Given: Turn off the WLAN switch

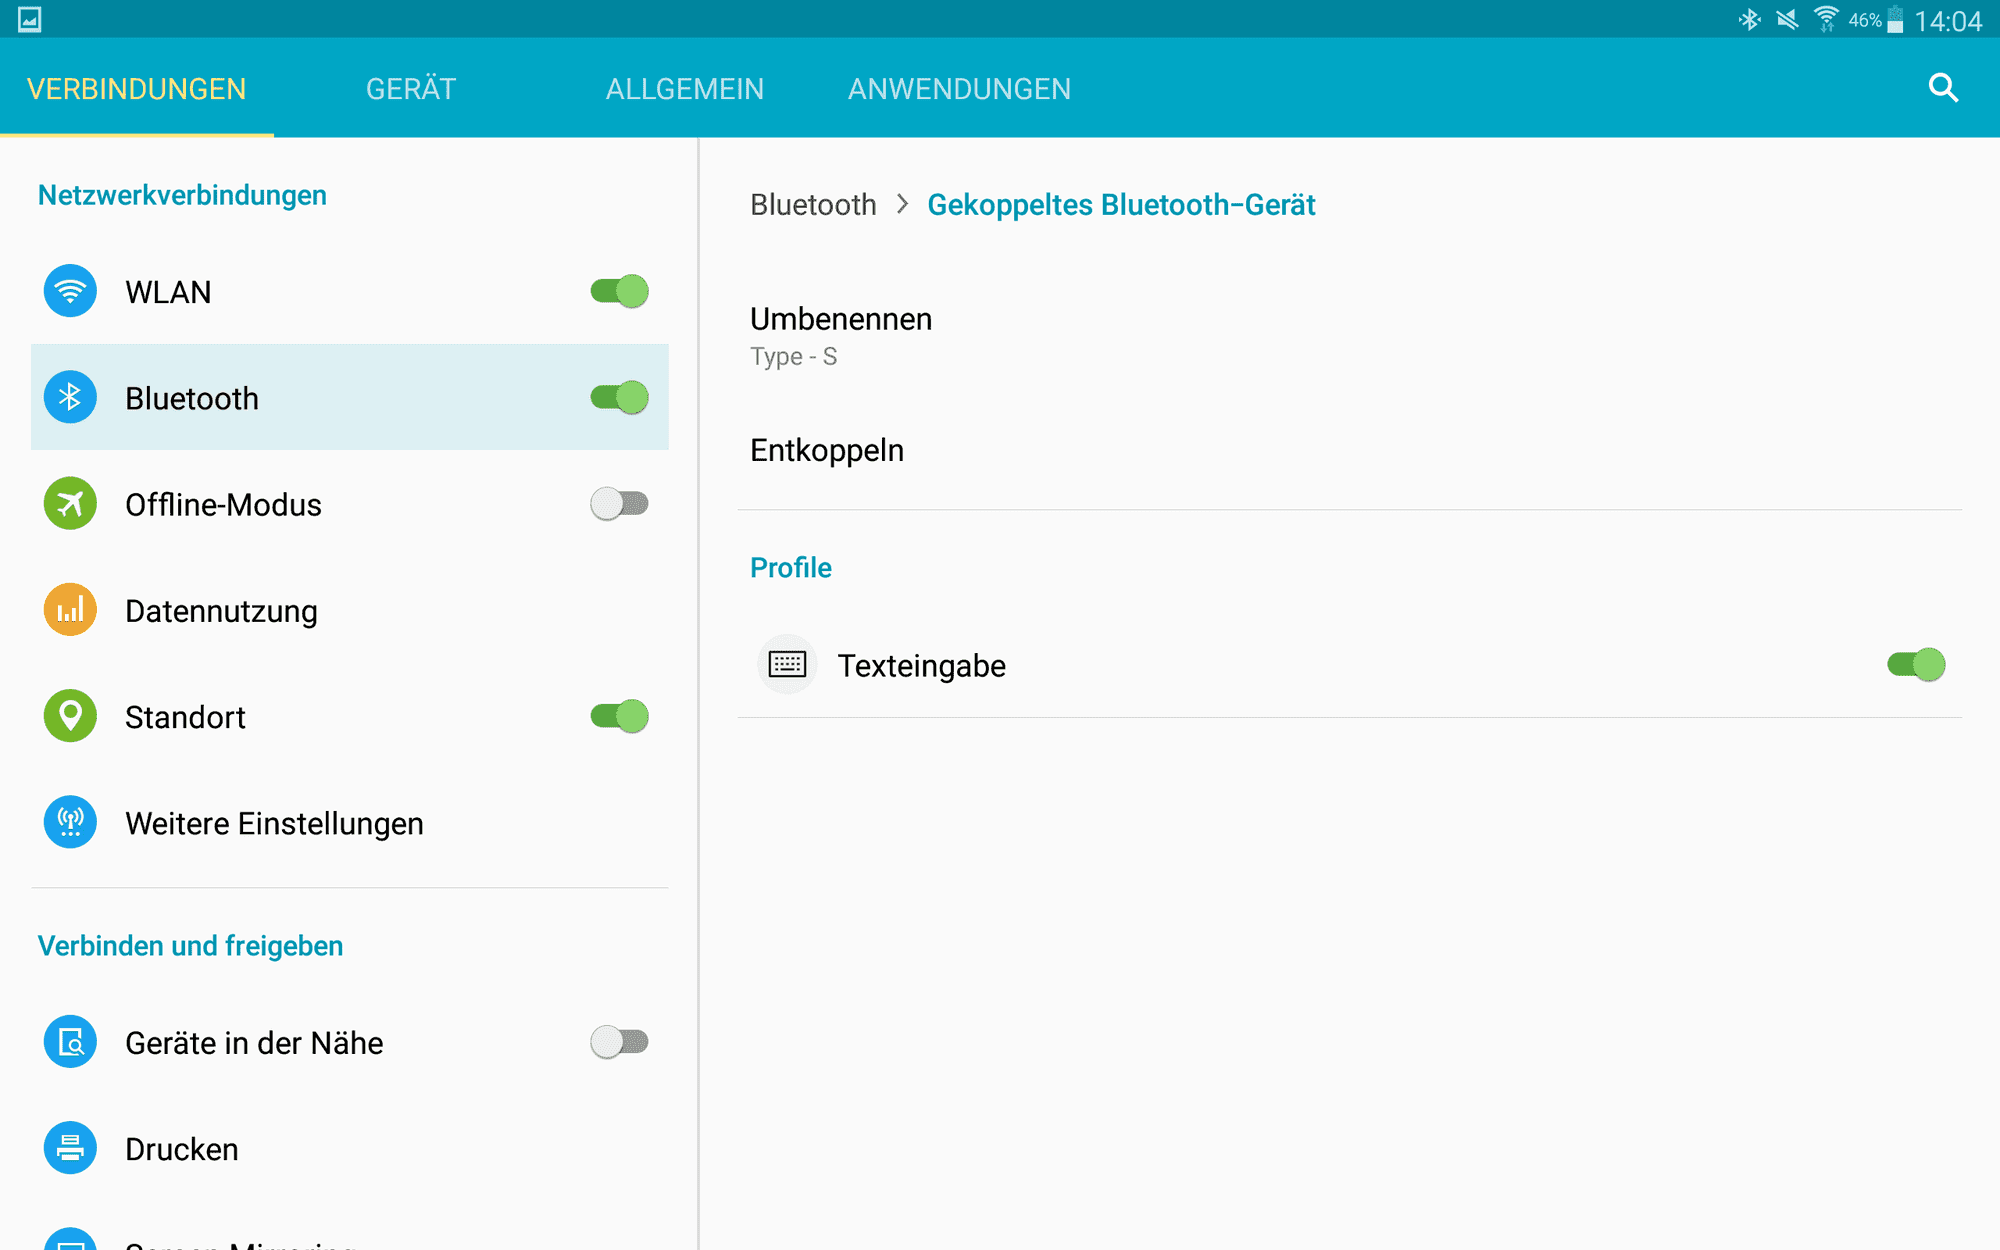Looking at the screenshot, I should (x=619, y=291).
